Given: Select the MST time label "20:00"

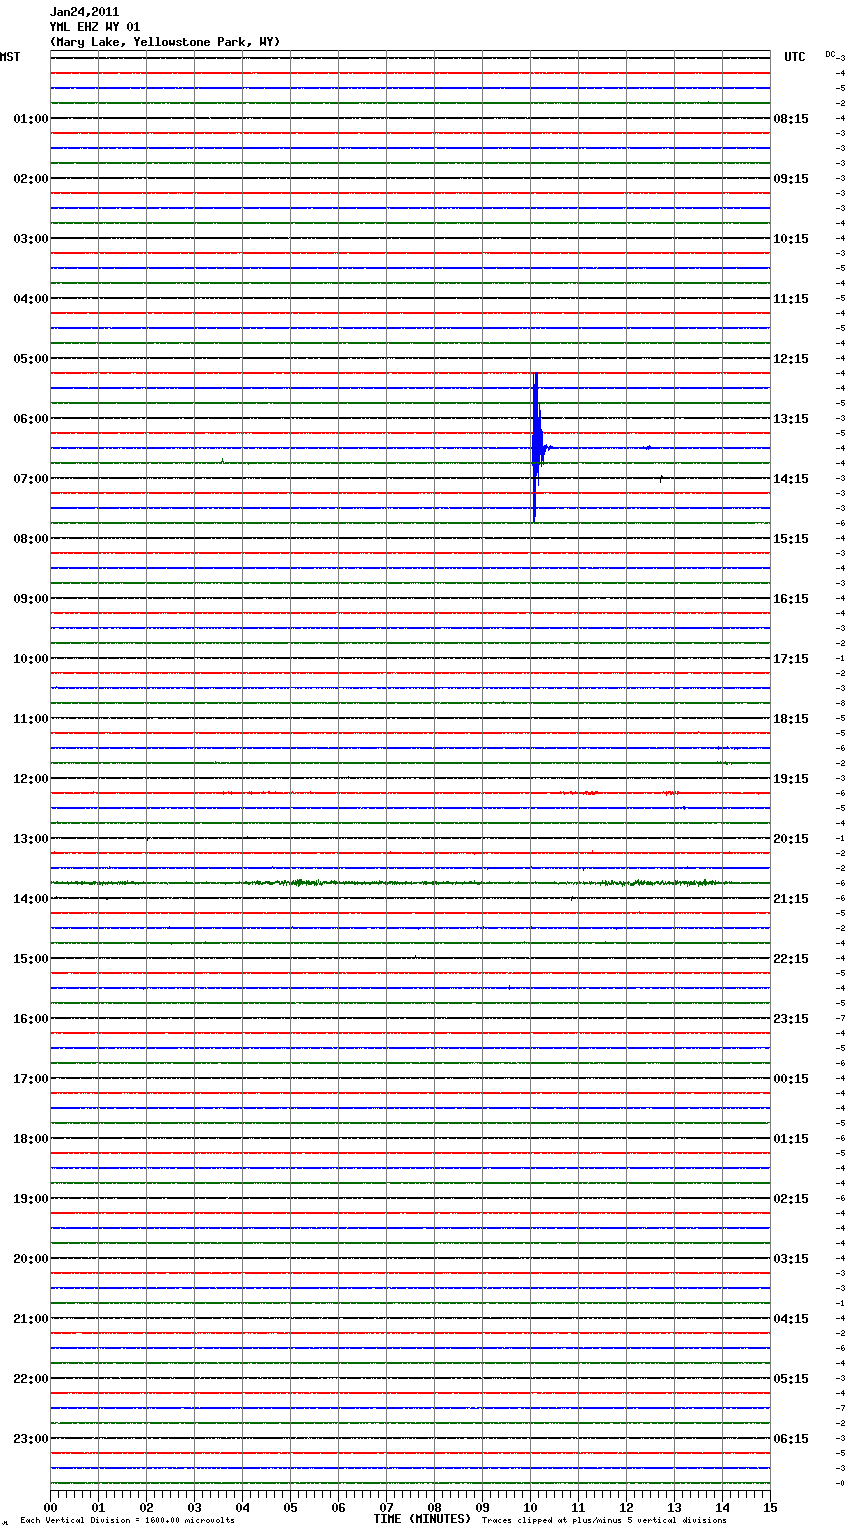Looking at the screenshot, I should point(31,1259).
